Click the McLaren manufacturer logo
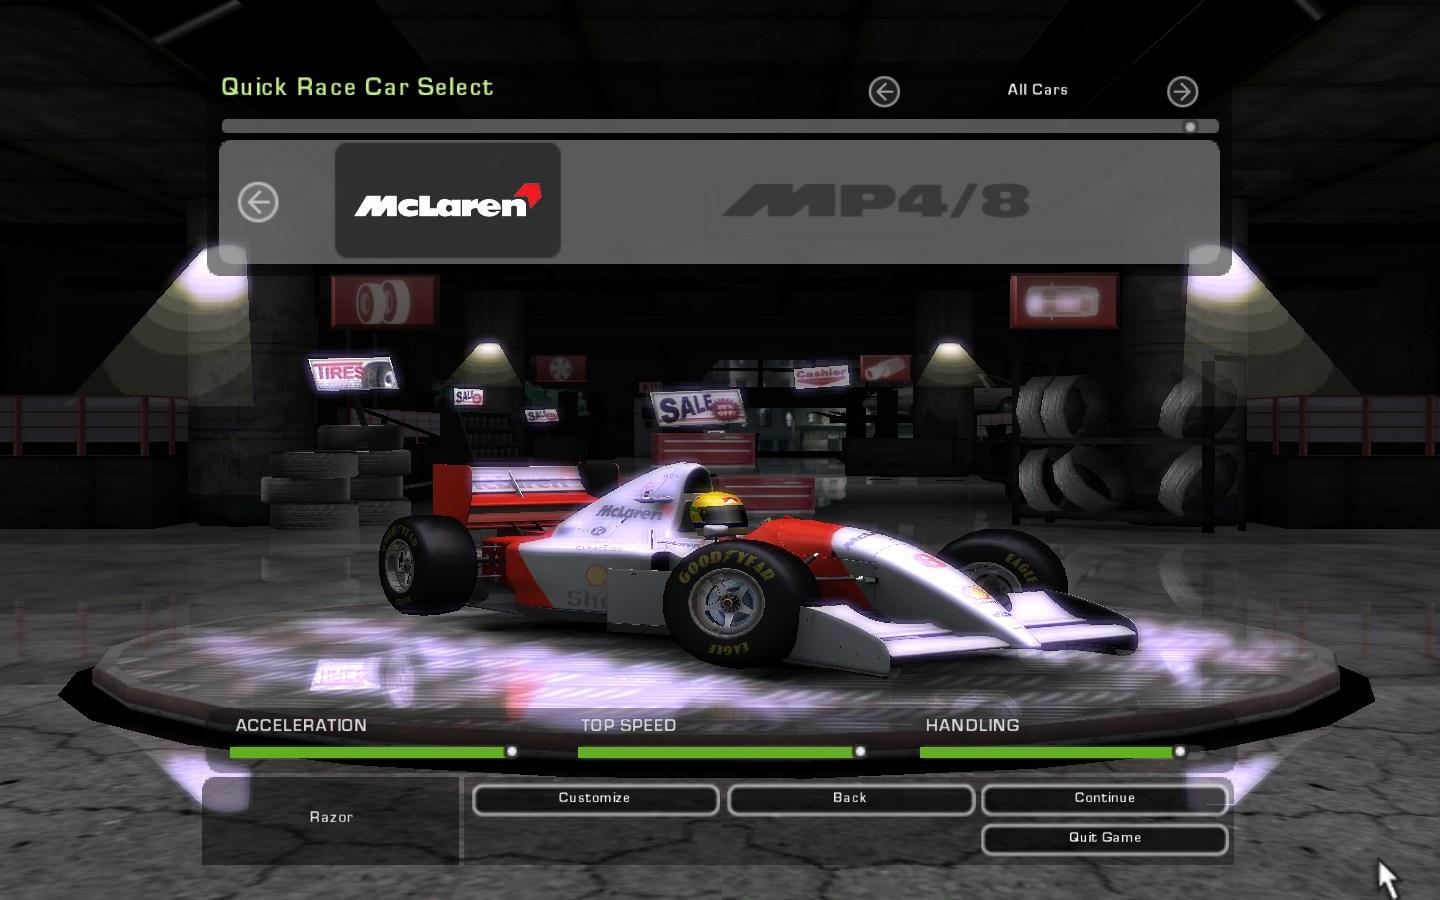1440x900 pixels. point(447,200)
